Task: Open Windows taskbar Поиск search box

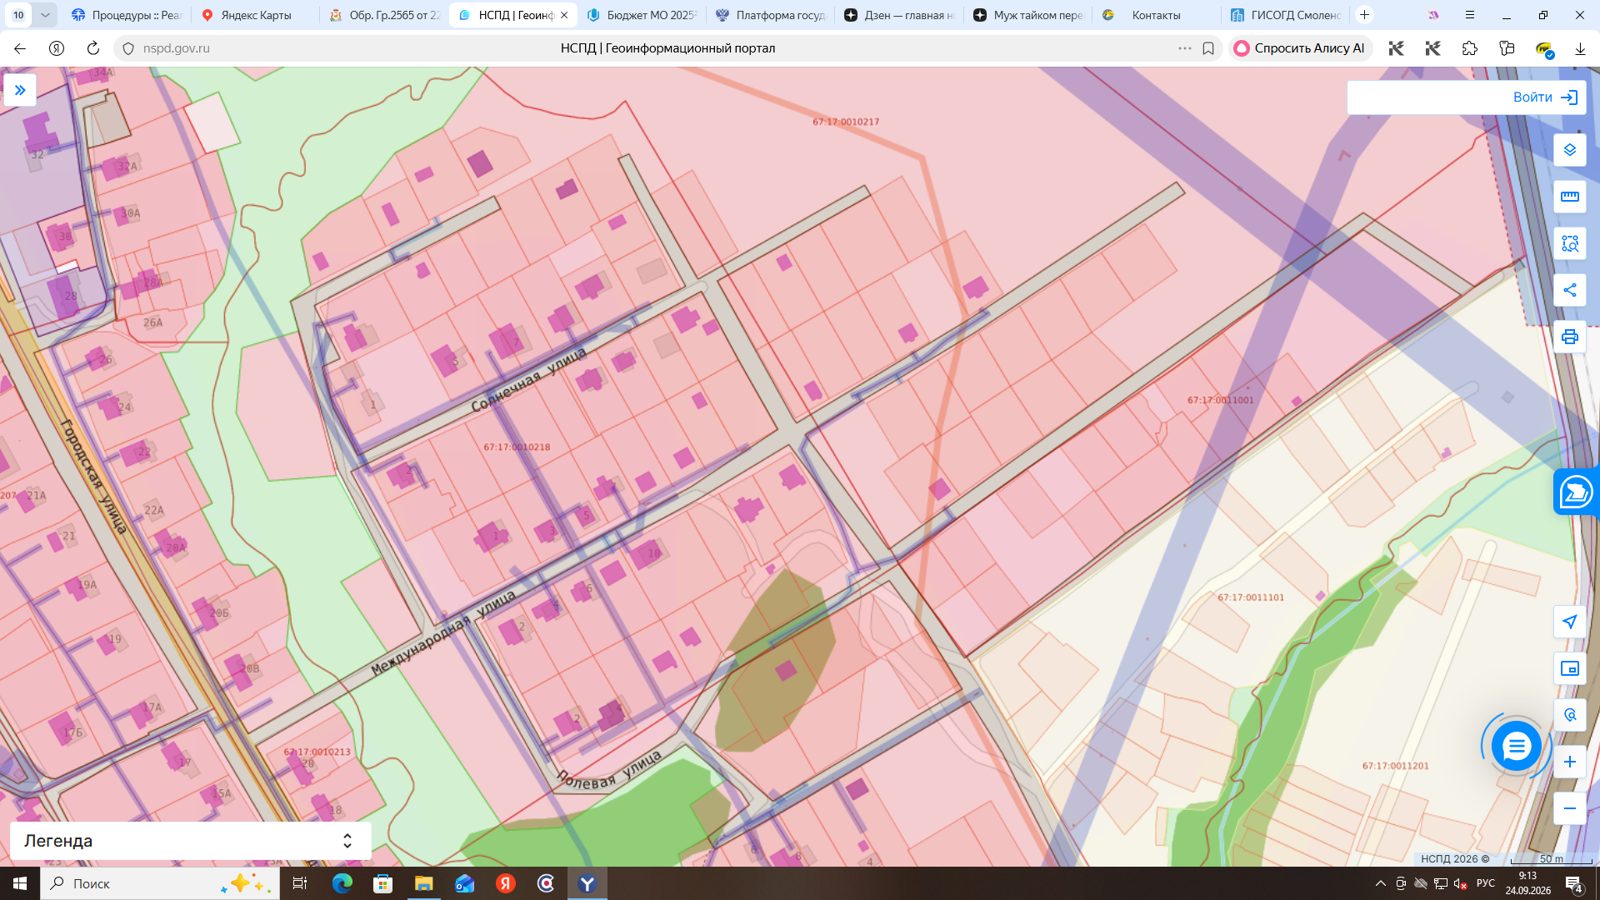Action: point(160,883)
